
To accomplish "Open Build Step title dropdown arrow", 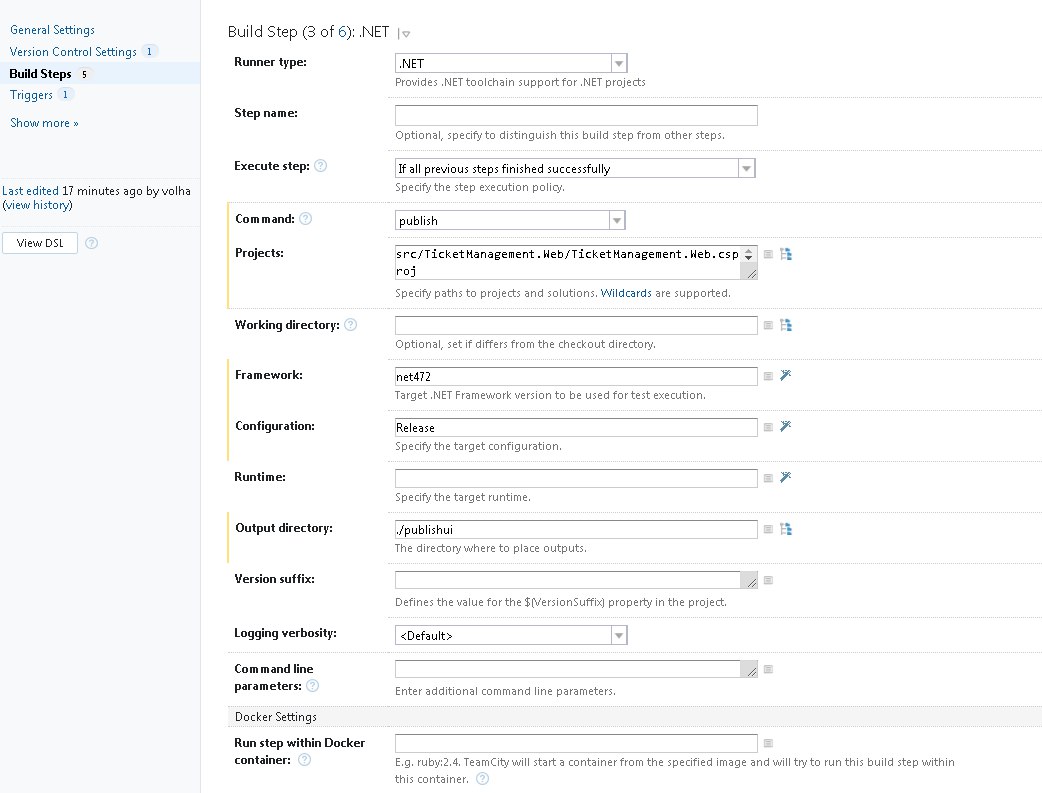I will click(404, 33).
